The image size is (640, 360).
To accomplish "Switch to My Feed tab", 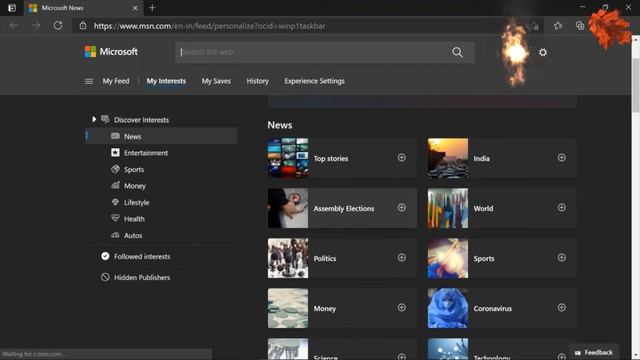I will click(116, 81).
